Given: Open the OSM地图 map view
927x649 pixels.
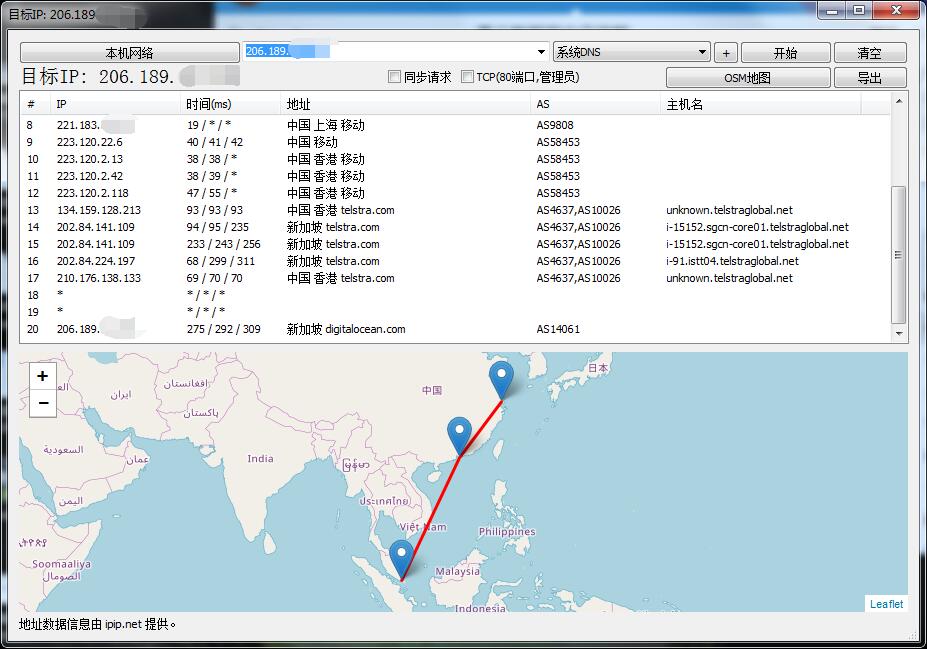Looking at the screenshot, I should pyautogui.click(x=748, y=77).
